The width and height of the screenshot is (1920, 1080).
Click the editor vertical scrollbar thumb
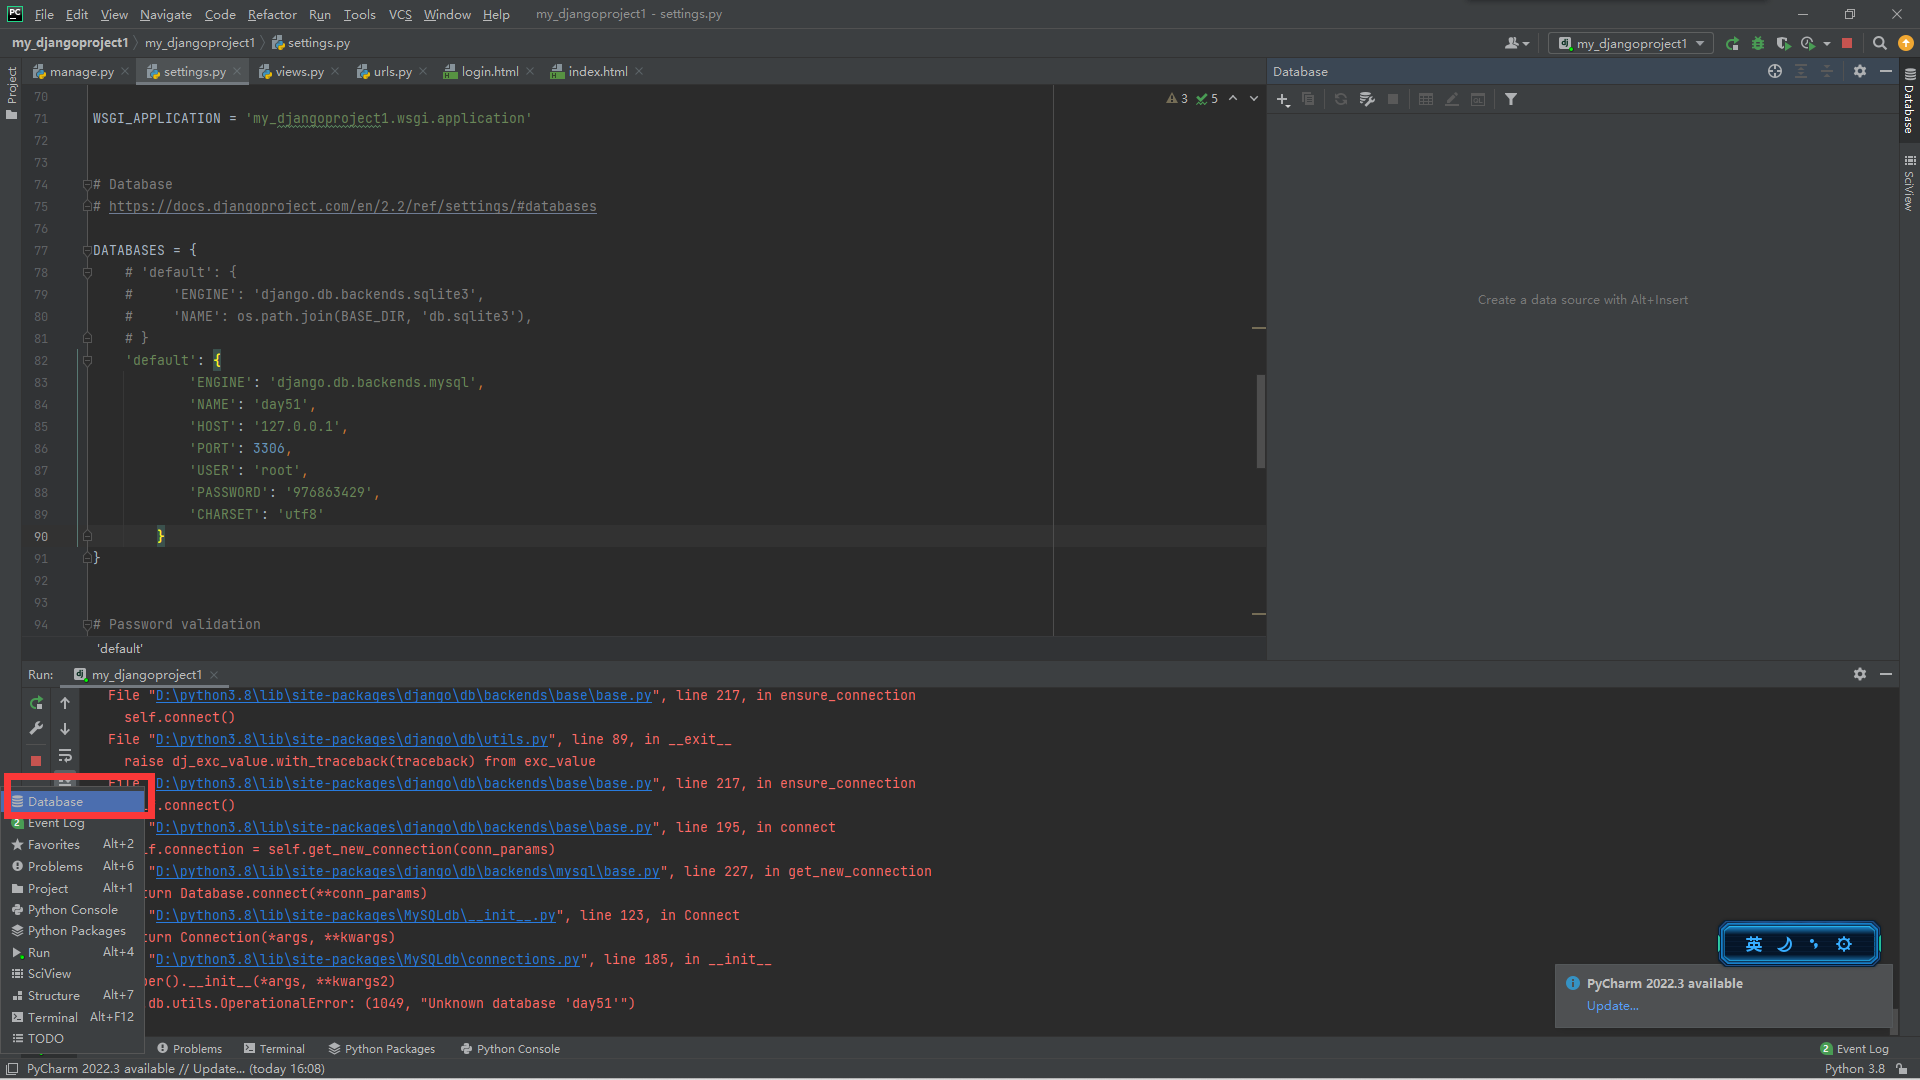tap(1260, 421)
